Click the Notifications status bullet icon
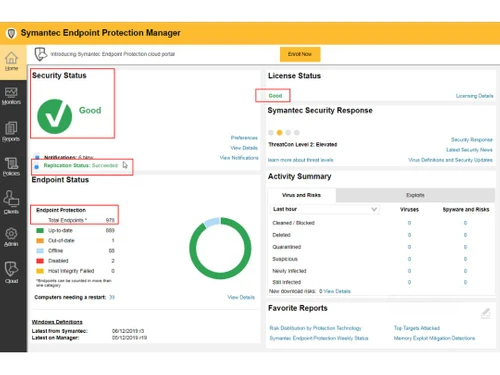Viewport: 500px width, 375px height. tap(37, 157)
